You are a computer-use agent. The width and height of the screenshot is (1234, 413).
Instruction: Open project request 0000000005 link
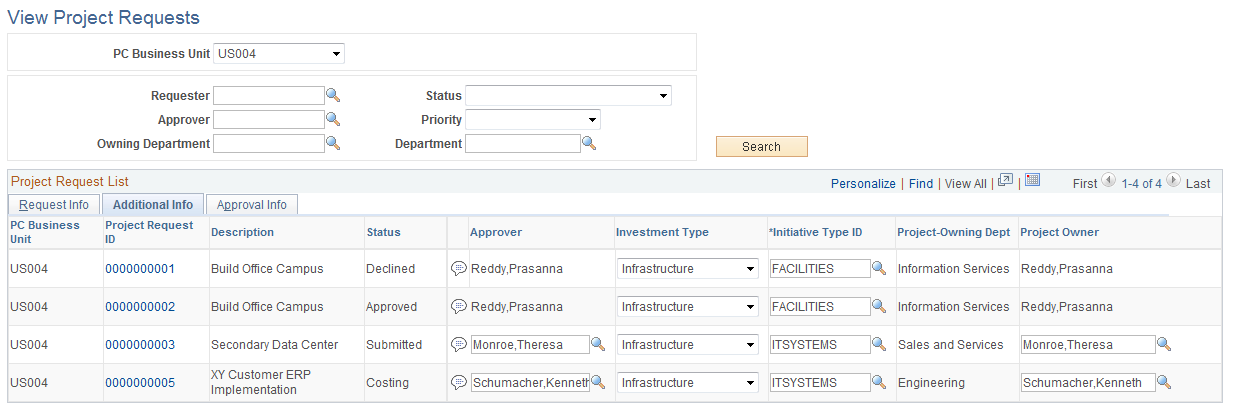click(x=140, y=383)
